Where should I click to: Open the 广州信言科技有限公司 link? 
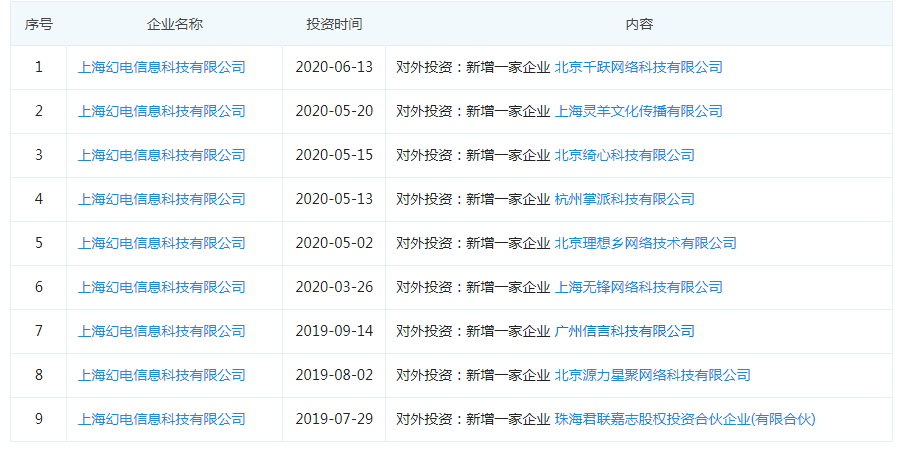pyautogui.click(x=624, y=331)
